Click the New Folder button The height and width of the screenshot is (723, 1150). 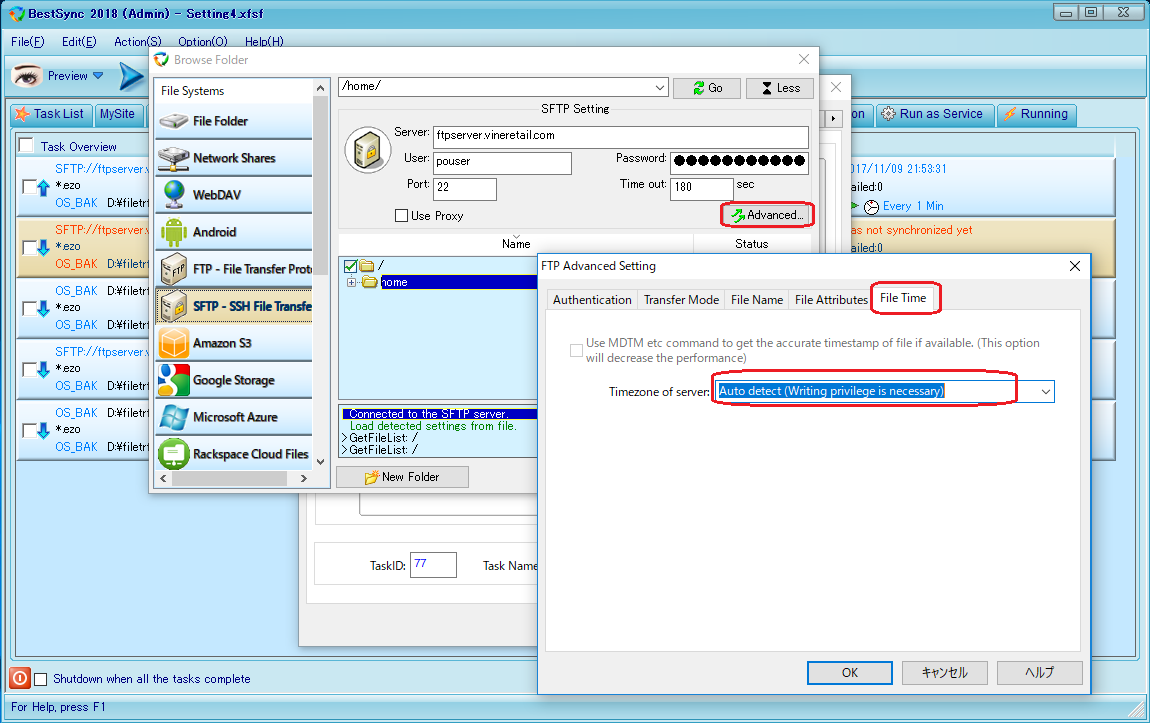[x=402, y=477]
